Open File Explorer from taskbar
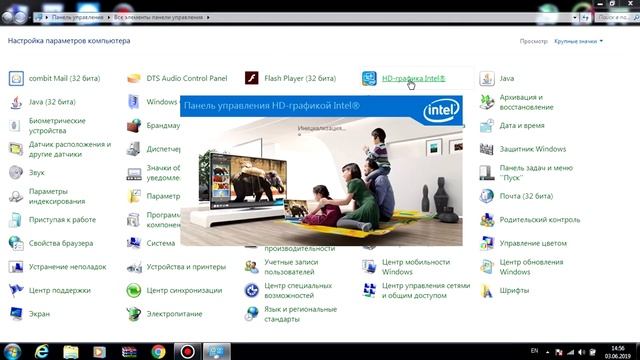Screen dimensions: 640x360 [x=71, y=351]
